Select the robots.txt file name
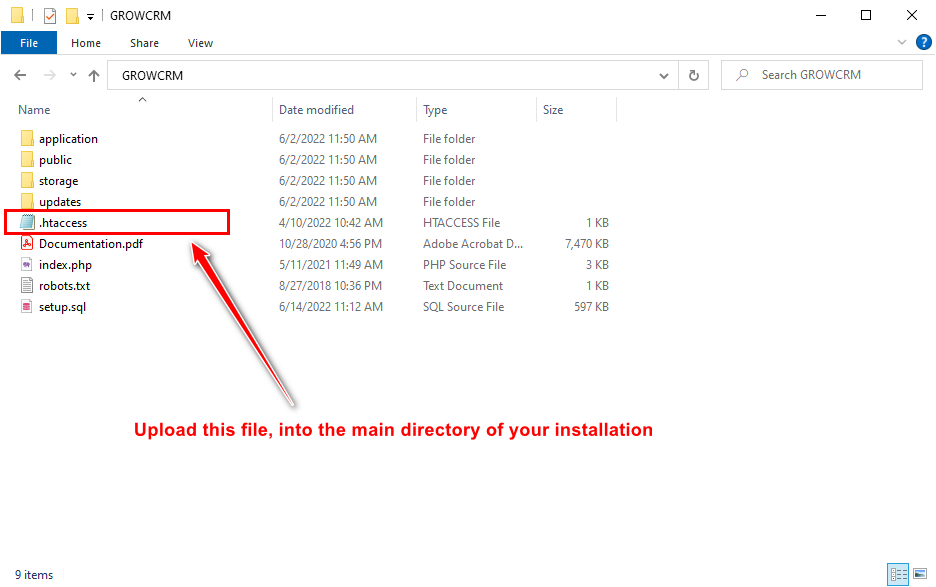 click(64, 286)
